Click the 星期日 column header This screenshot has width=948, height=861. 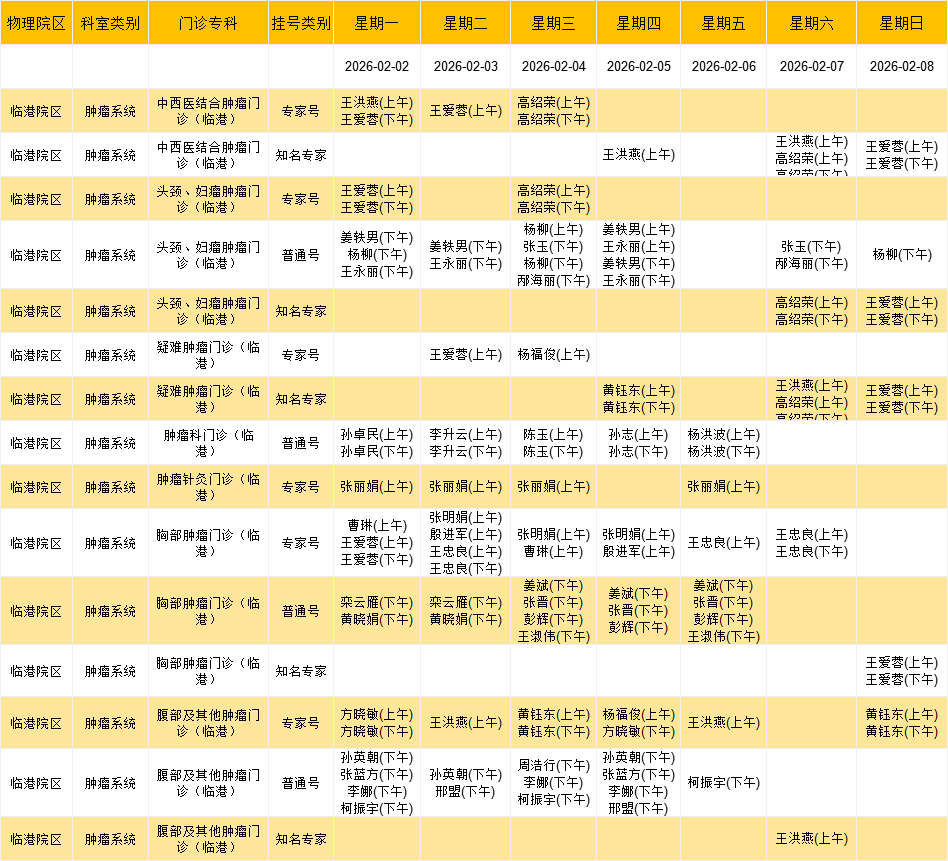pyautogui.click(x=901, y=23)
